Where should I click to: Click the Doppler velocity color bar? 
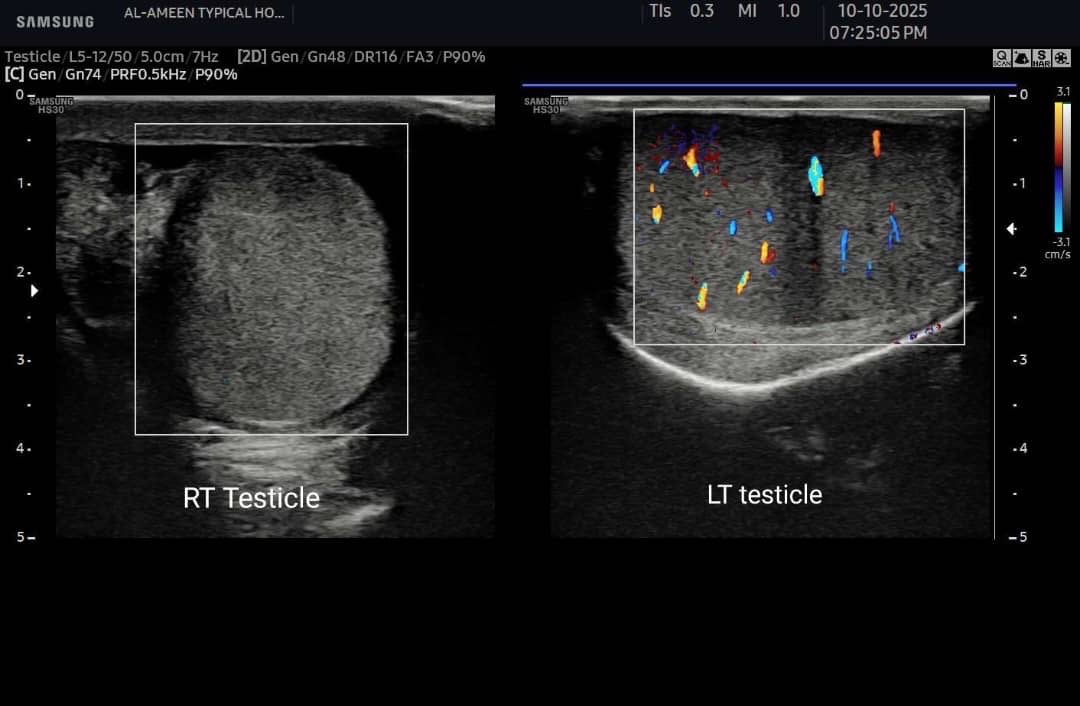[1058, 167]
